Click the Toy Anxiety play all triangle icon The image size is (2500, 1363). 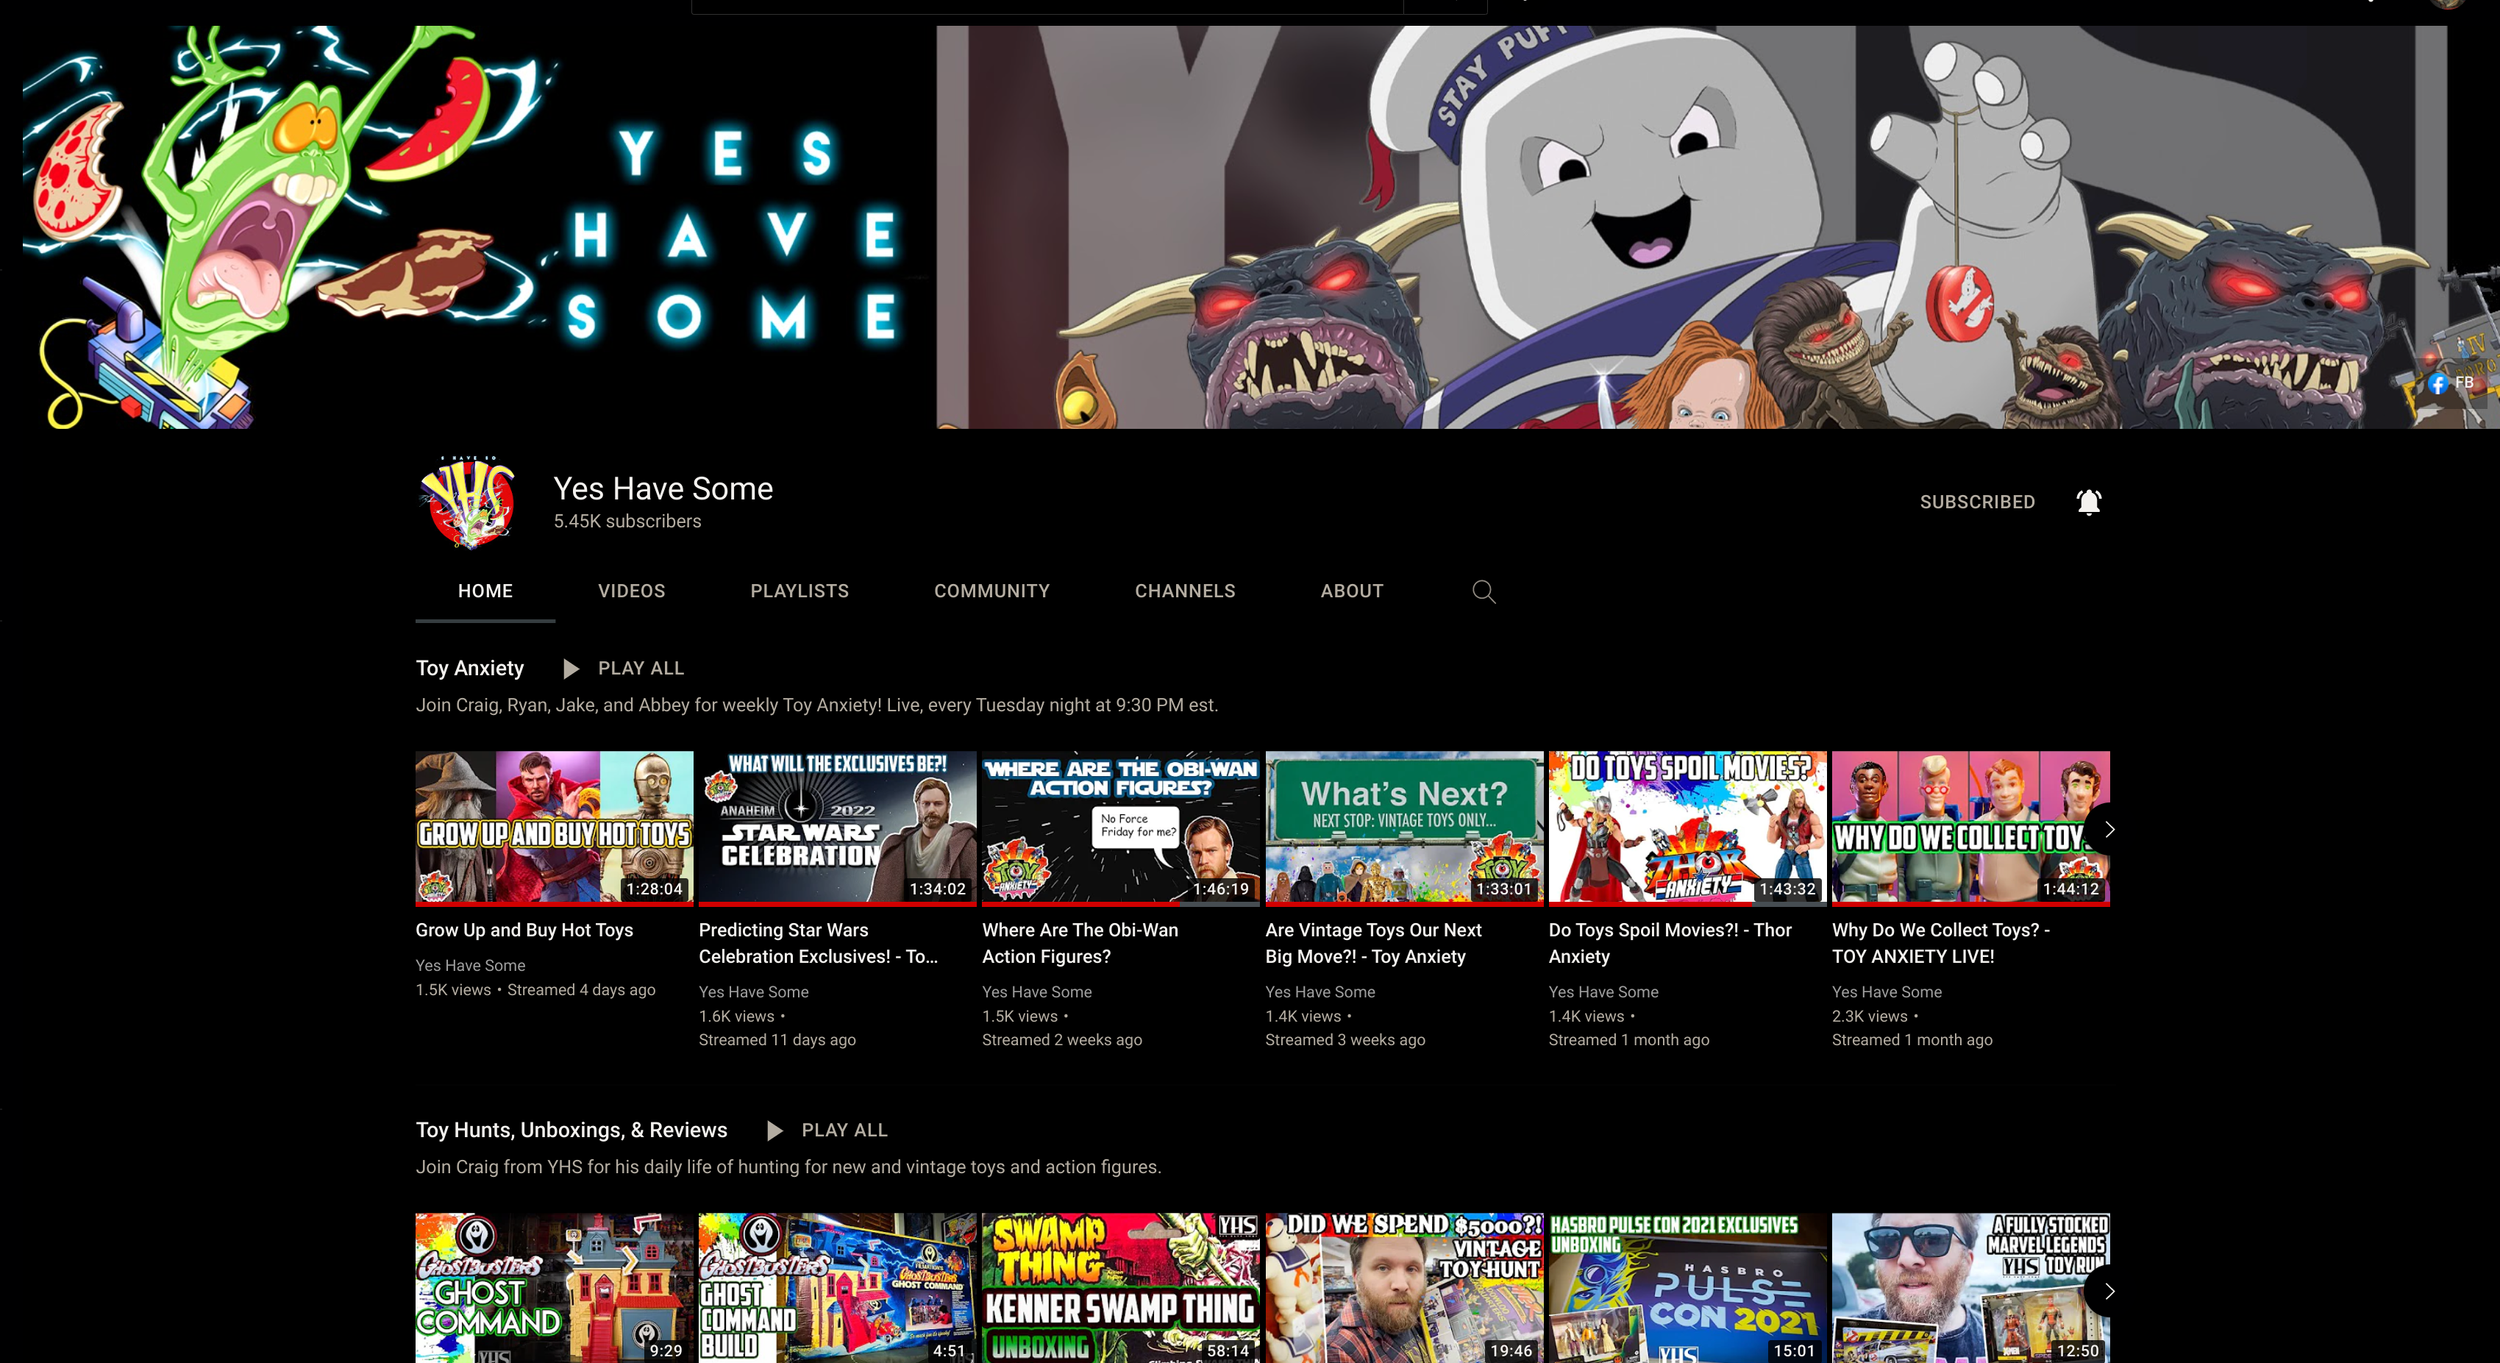pos(570,669)
